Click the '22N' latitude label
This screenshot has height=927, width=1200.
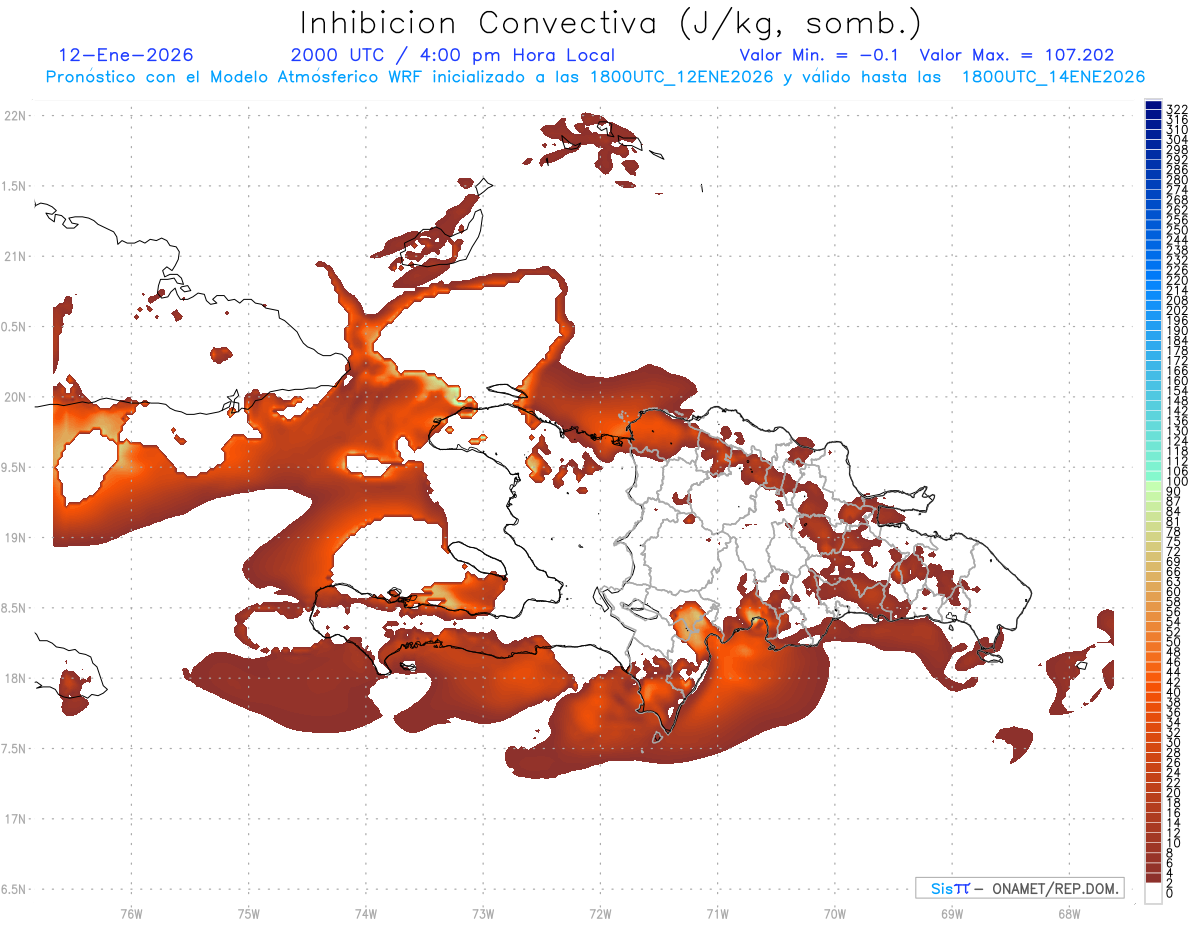point(15,115)
